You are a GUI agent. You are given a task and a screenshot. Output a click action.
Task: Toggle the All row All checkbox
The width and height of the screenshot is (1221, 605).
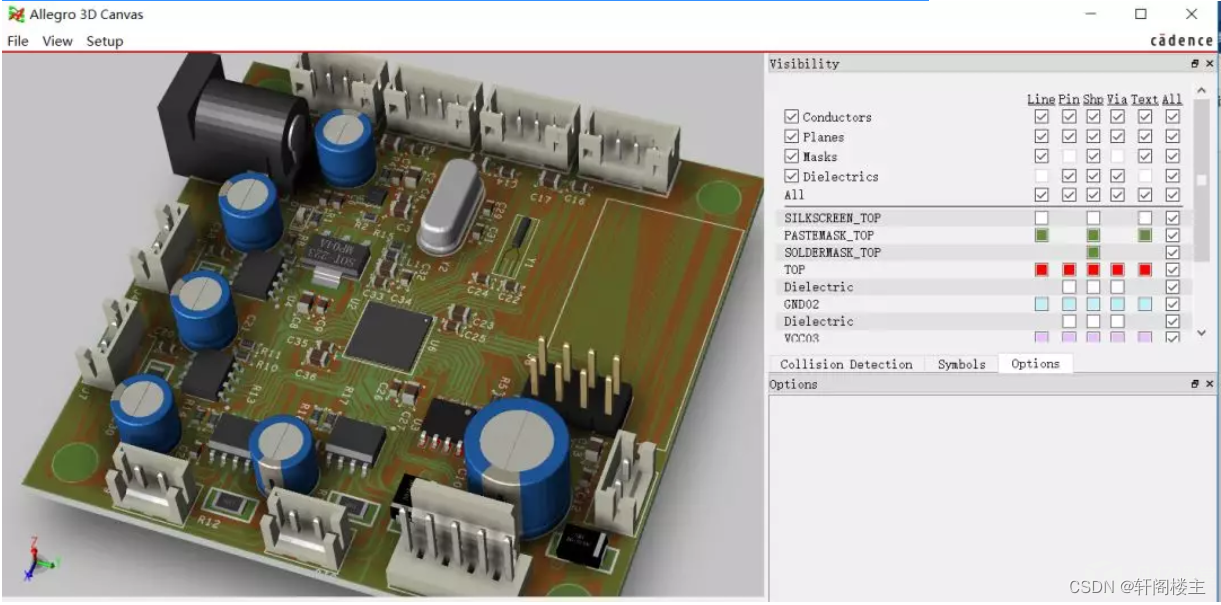point(1173,195)
